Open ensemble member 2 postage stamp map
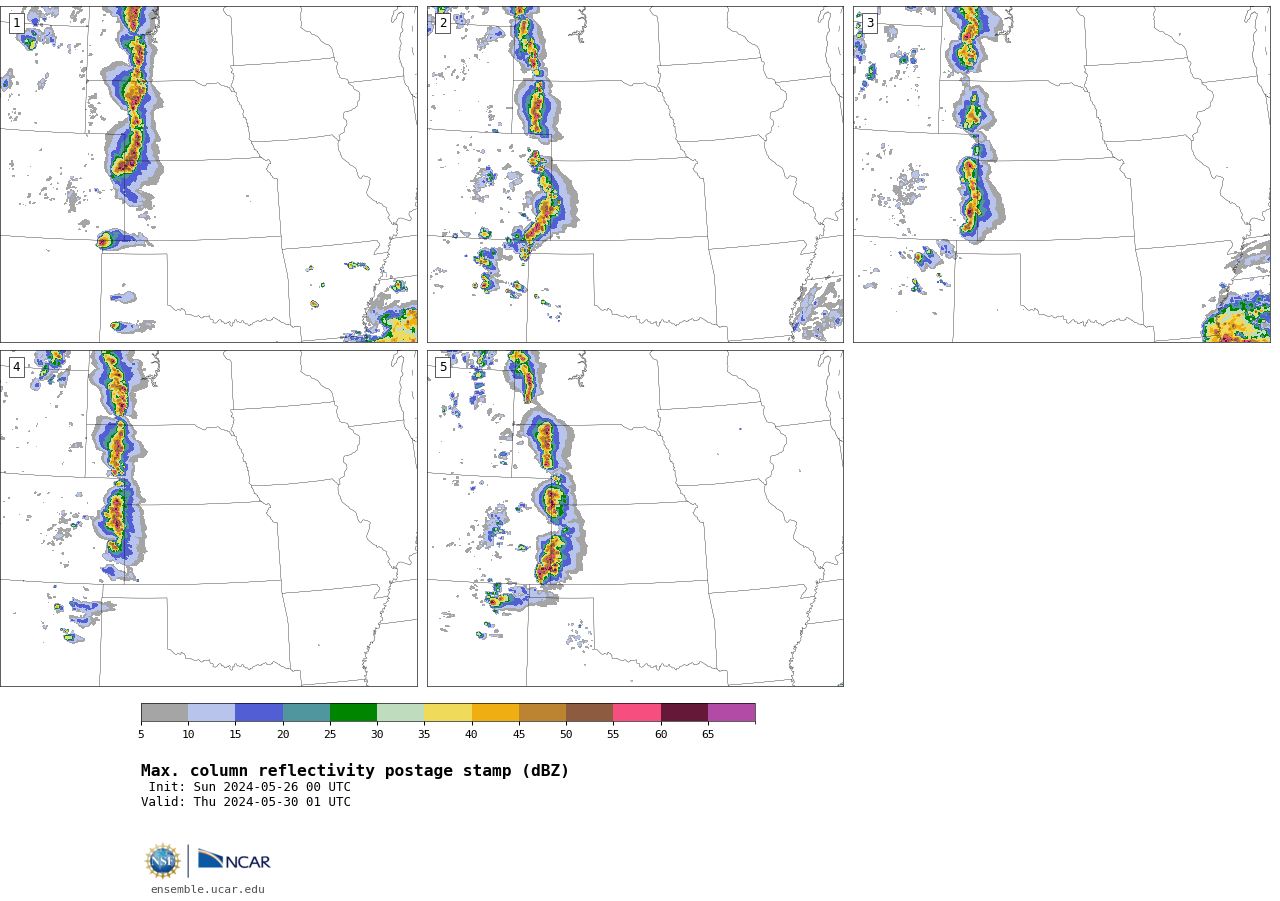Viewport: 1280px width, 901px height. (635, 174)
